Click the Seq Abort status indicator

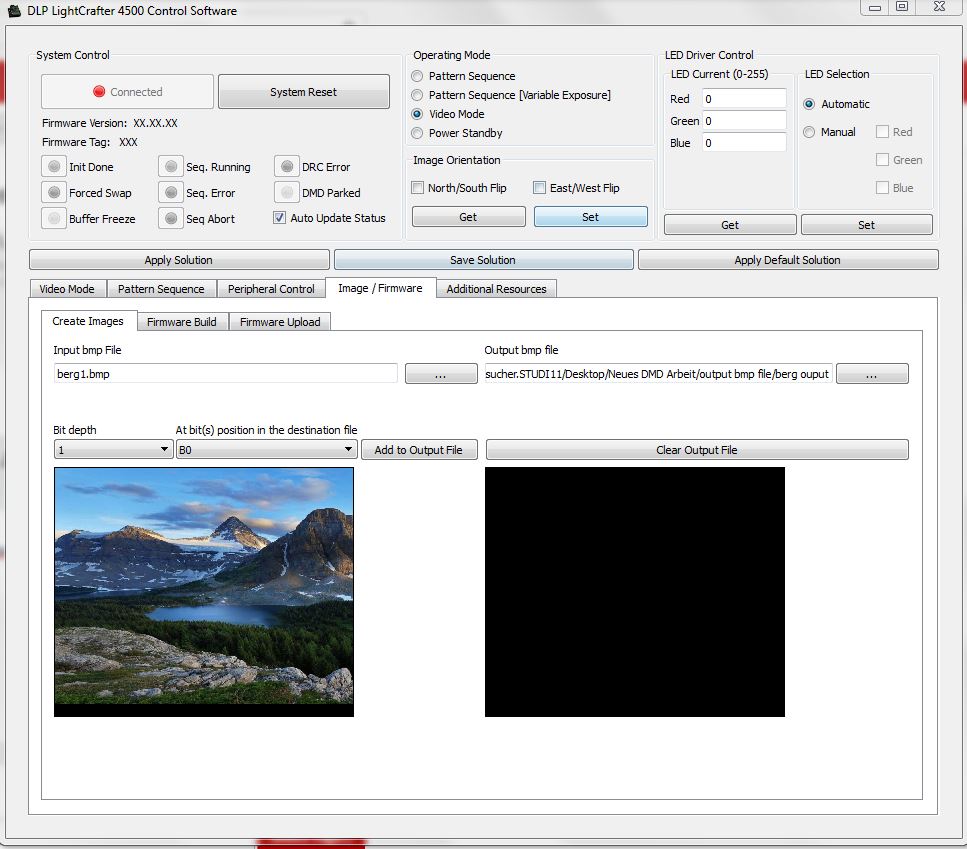coord(171,218)
